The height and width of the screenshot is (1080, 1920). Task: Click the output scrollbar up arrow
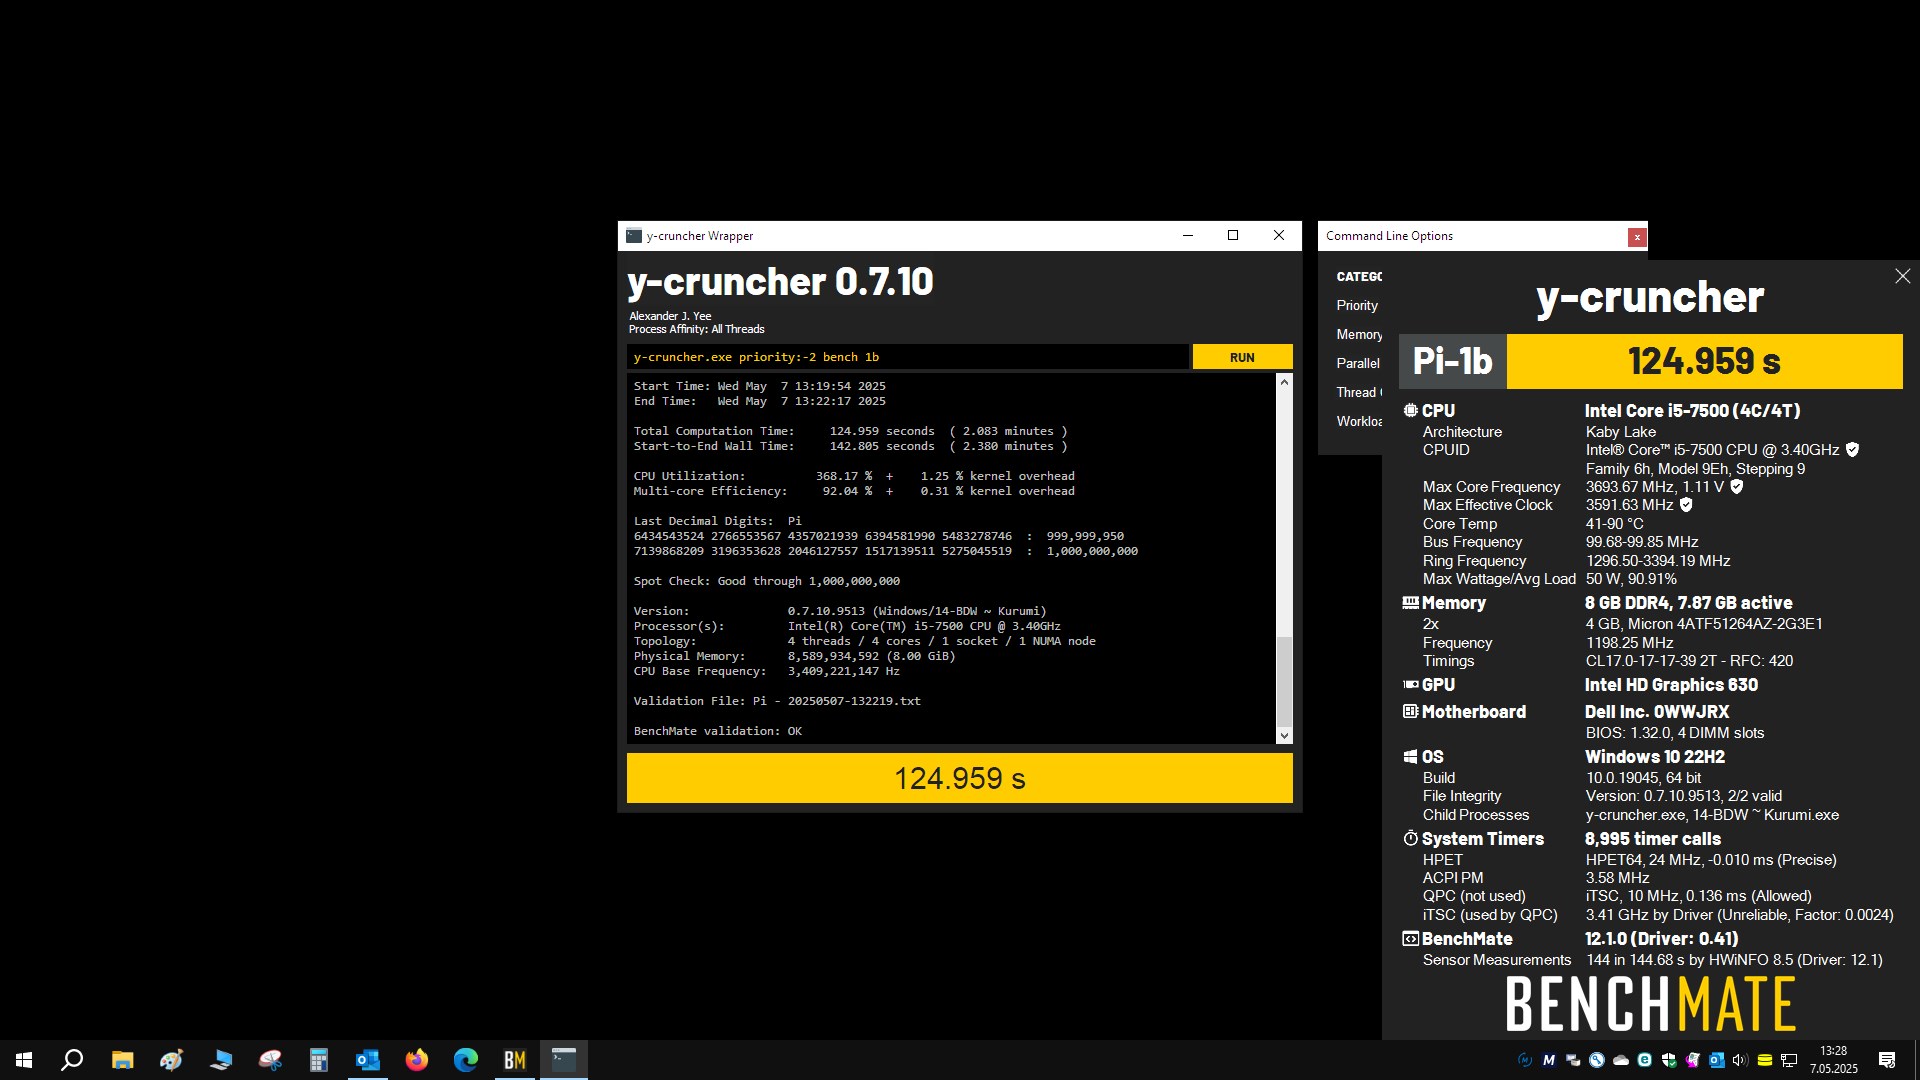(1284, 382)
